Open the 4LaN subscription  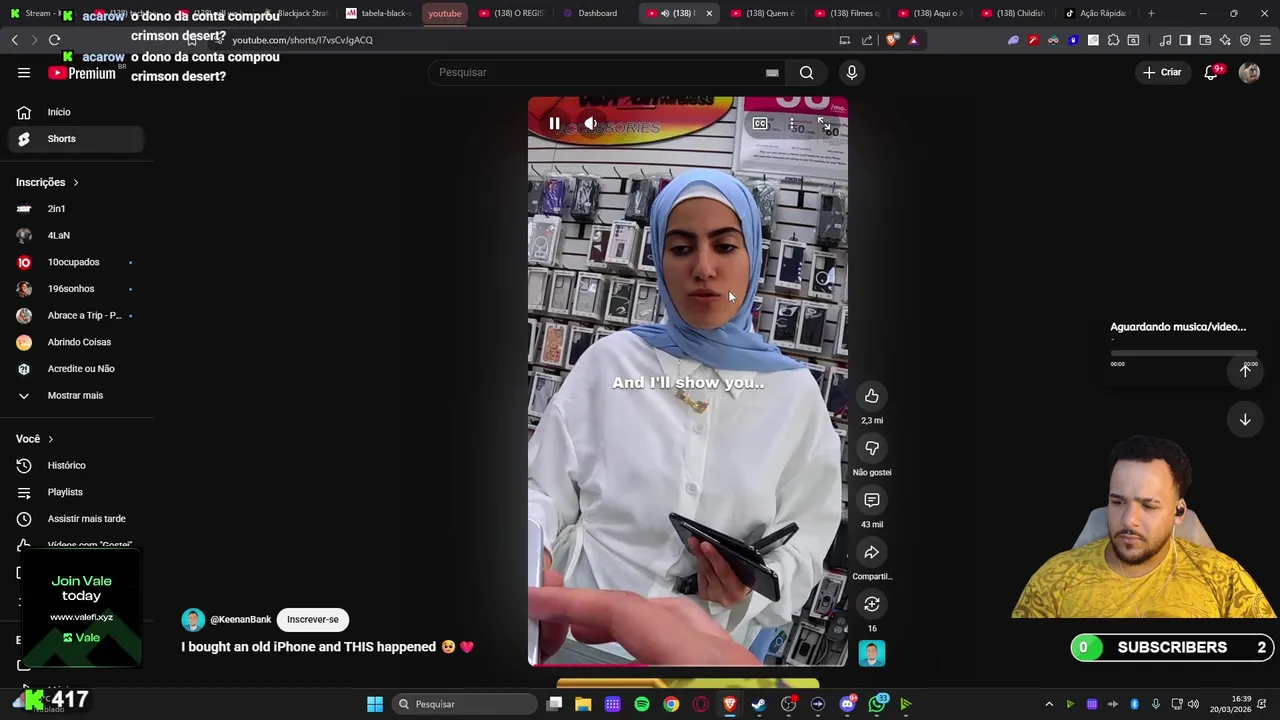point(76,235)
